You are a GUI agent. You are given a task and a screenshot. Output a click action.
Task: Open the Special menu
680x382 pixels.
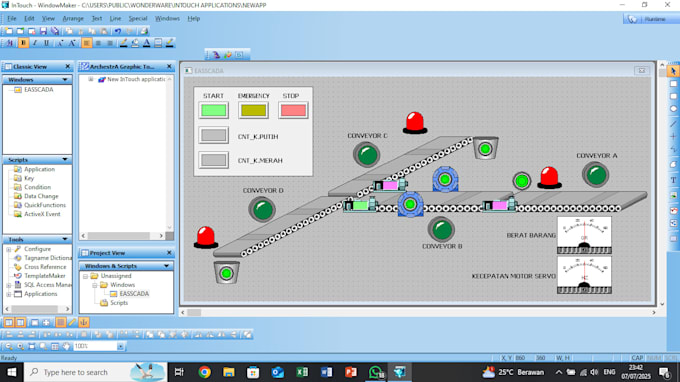click(x=138, y=18)
